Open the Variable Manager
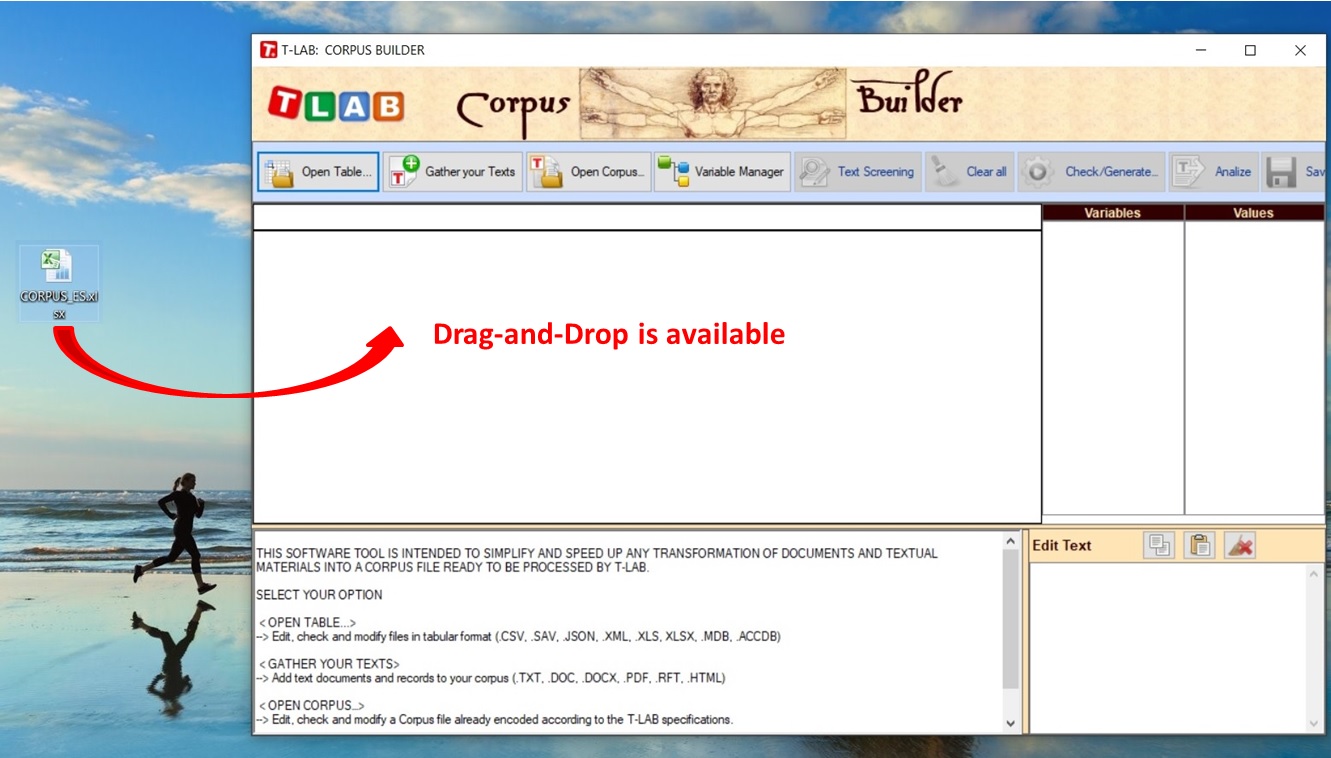1331x758 pixels. pyautogui.click(x=722, y=171)
